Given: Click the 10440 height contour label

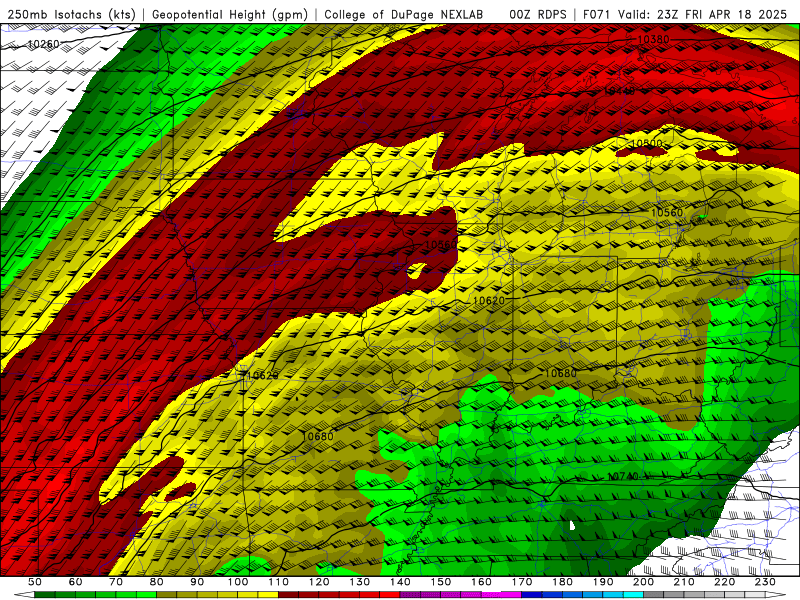Looking at the screenshot, I should 620,91.
